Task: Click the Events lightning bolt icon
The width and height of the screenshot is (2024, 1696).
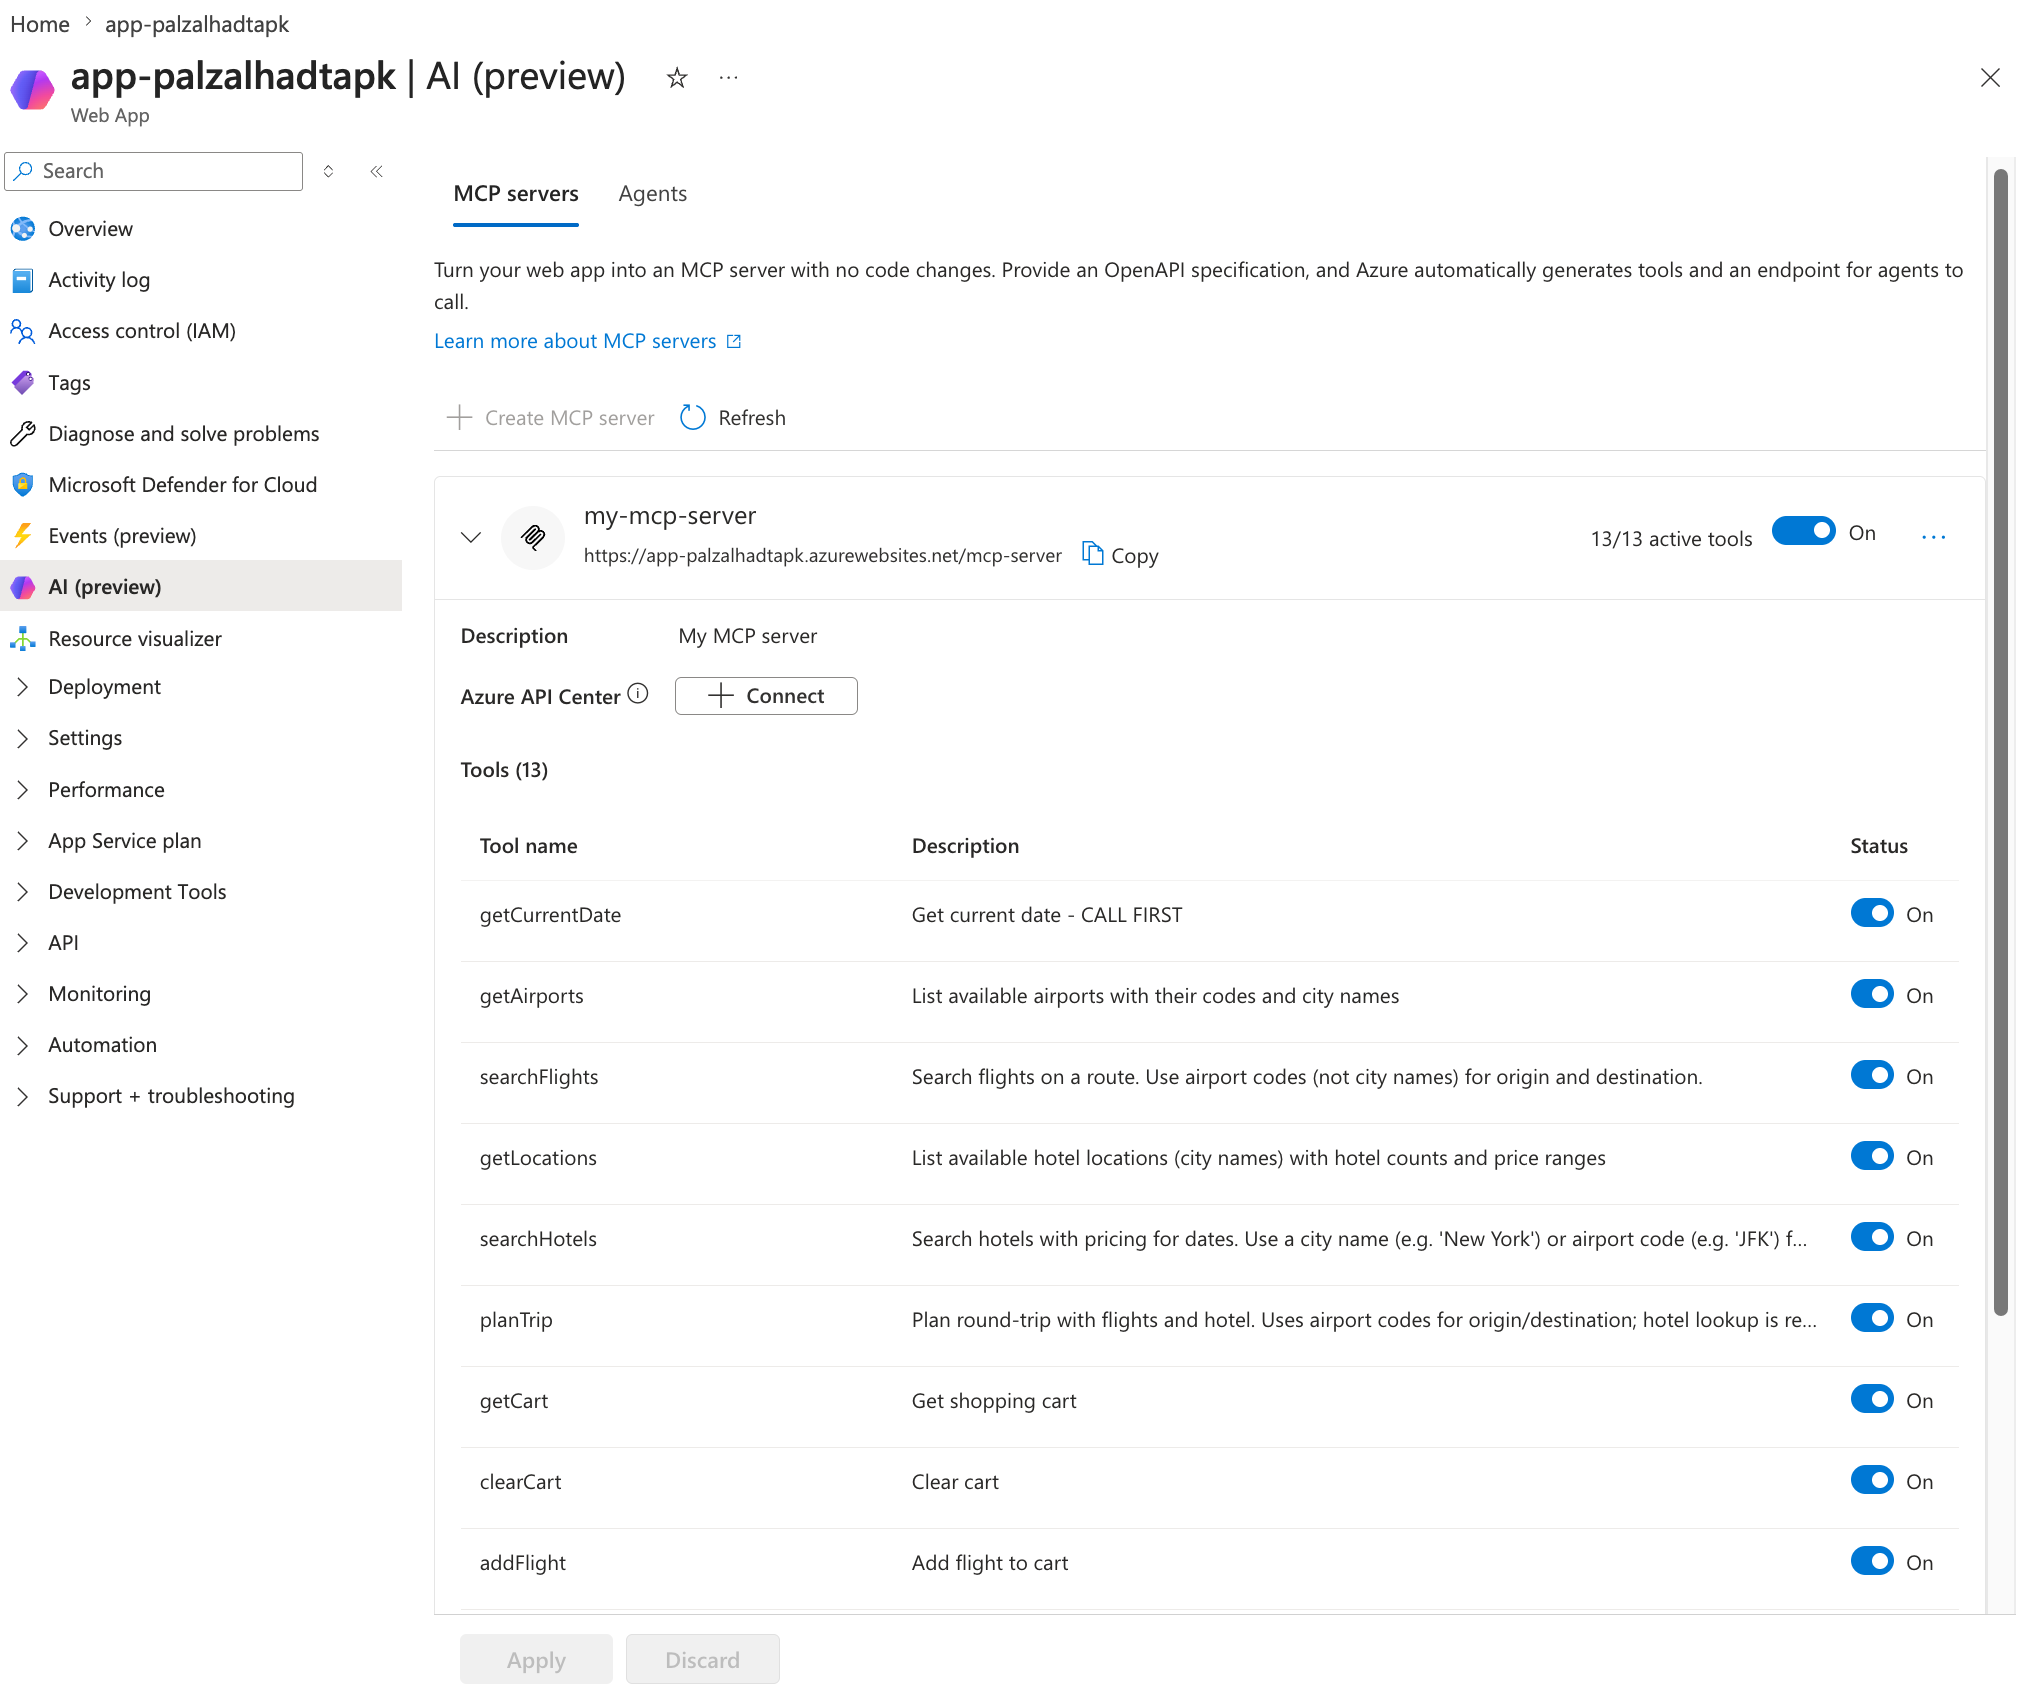Action: click(23, 536)
